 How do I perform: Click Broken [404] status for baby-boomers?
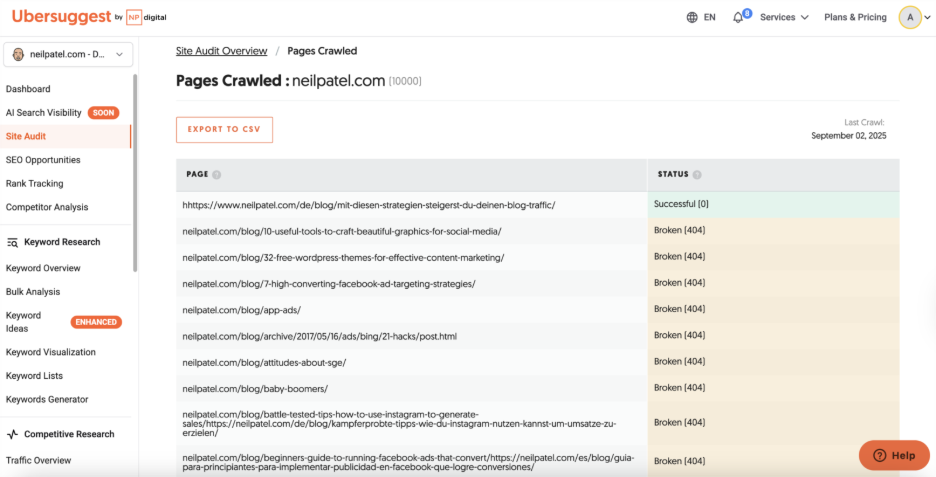[x=774, y=389]
